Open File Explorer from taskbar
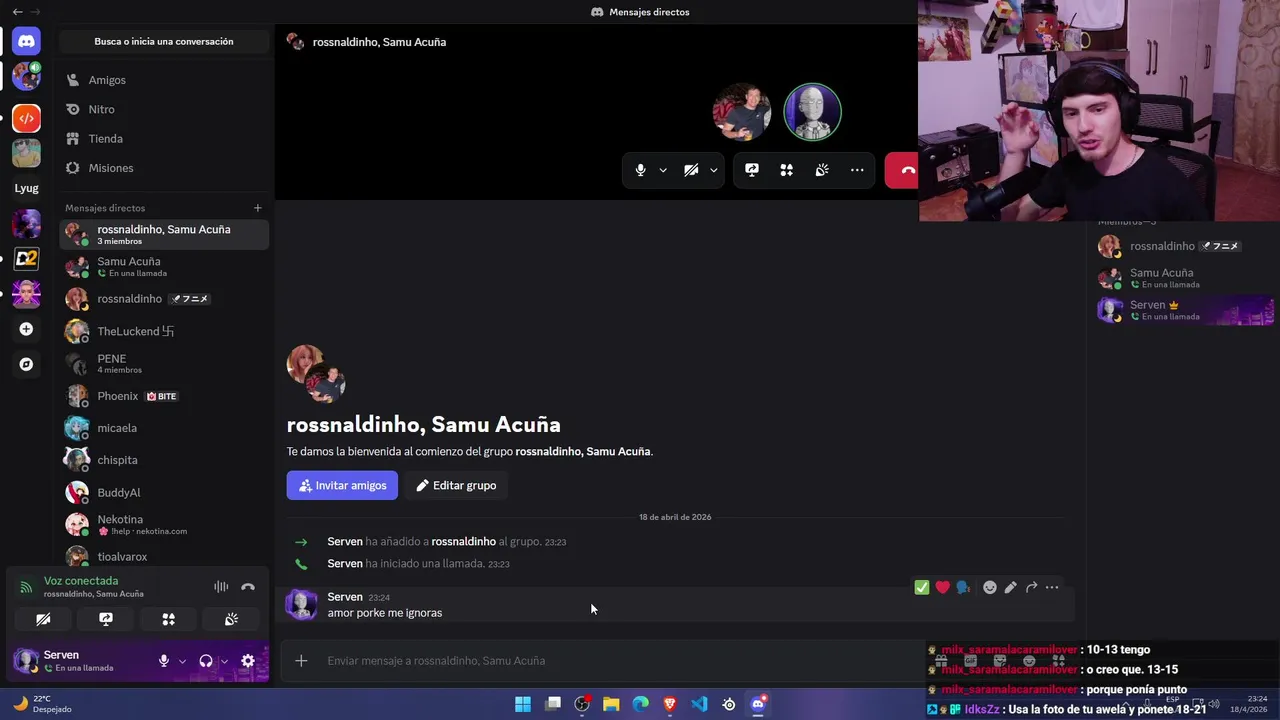Screen dimensions: 1280x720 pyautogui.click(x=611, y=704)
